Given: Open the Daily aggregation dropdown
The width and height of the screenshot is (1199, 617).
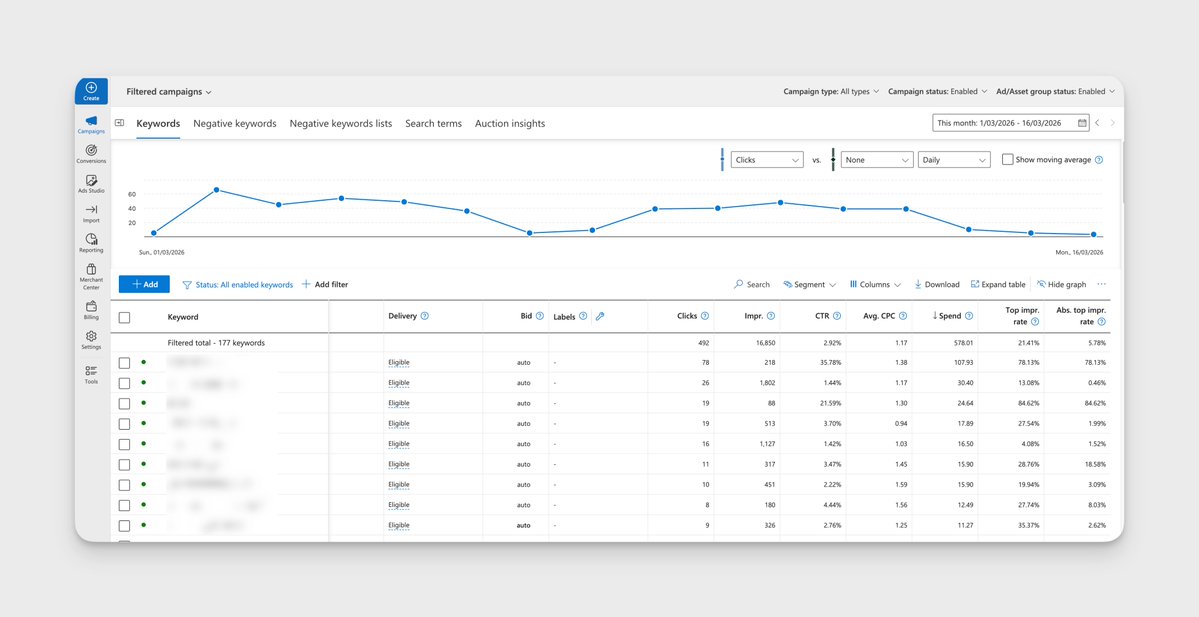Looking at the screenshot, I should click(x=954, y=159).
